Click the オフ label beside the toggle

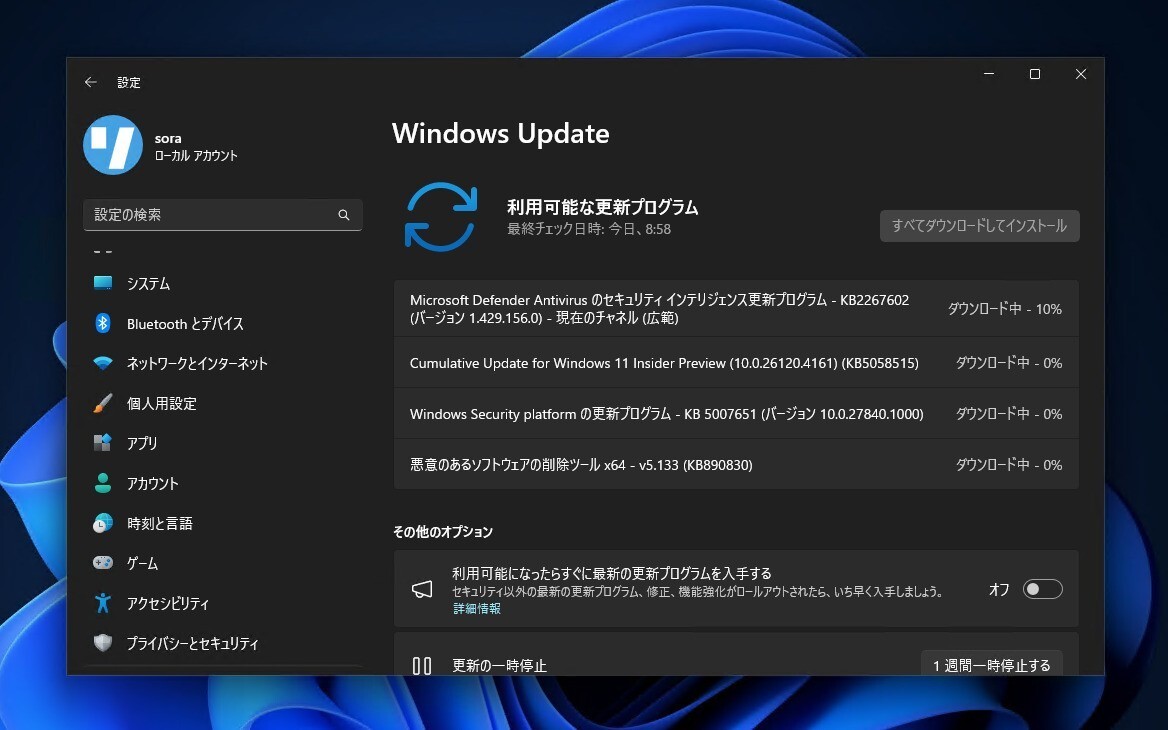click(x=999, y=590)
